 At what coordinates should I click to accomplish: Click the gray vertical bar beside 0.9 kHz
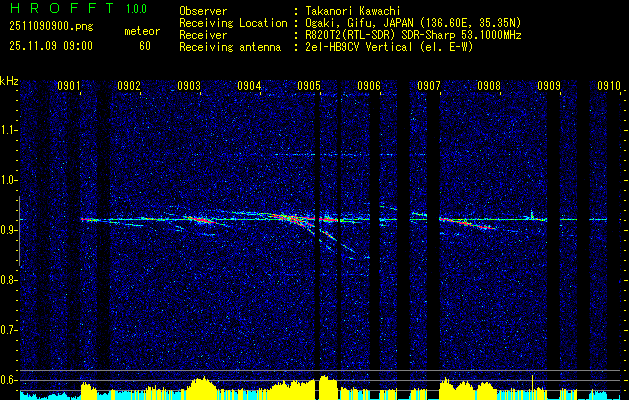(x=19, y=231)
